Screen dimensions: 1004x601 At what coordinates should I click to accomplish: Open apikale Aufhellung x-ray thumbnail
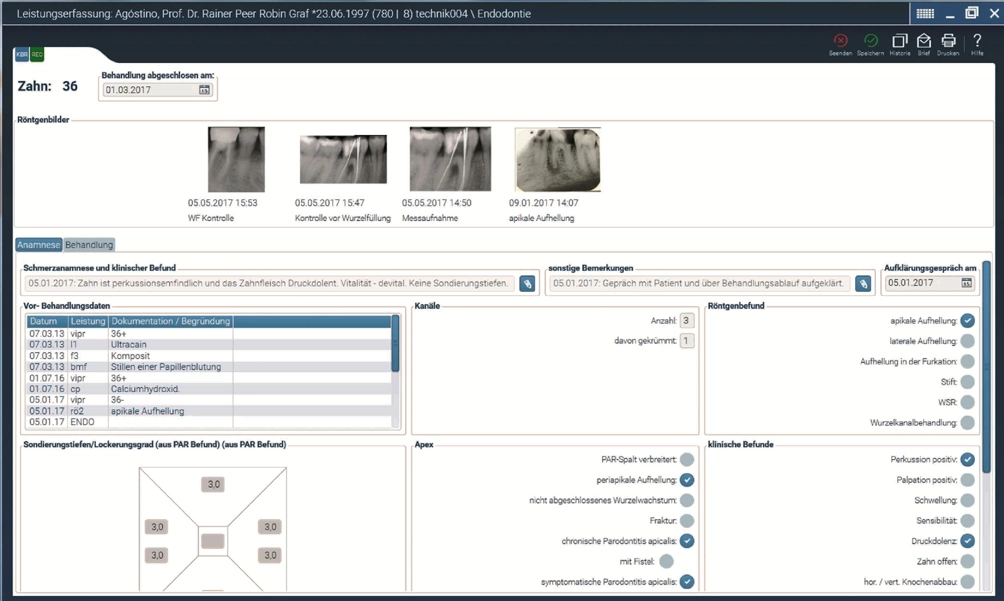click(x=558, y=159)
